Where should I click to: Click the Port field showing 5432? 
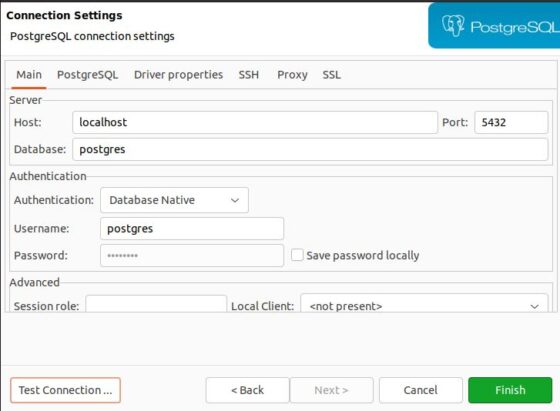pyautogui.click(x=511, y=122)
